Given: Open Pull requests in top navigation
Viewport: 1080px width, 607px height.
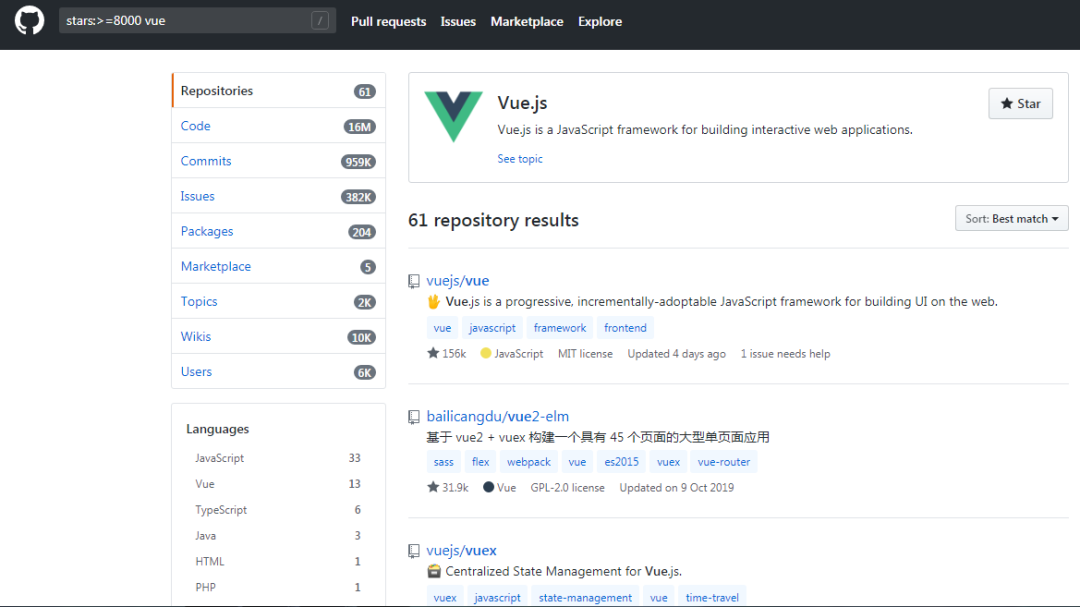Looking at the screenshot, I should coord(388,22).
